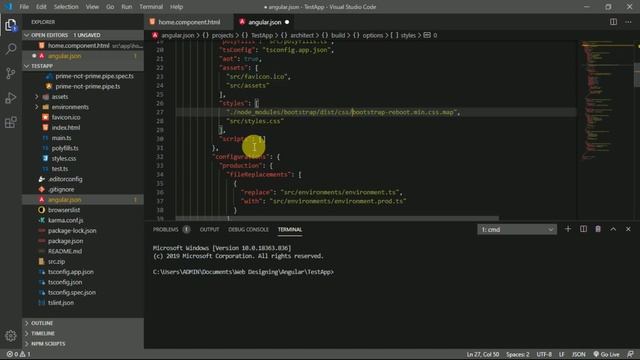Kill terminal with trash icon
Viewport: 640px width, 360px height.
(x=598, y=229)
